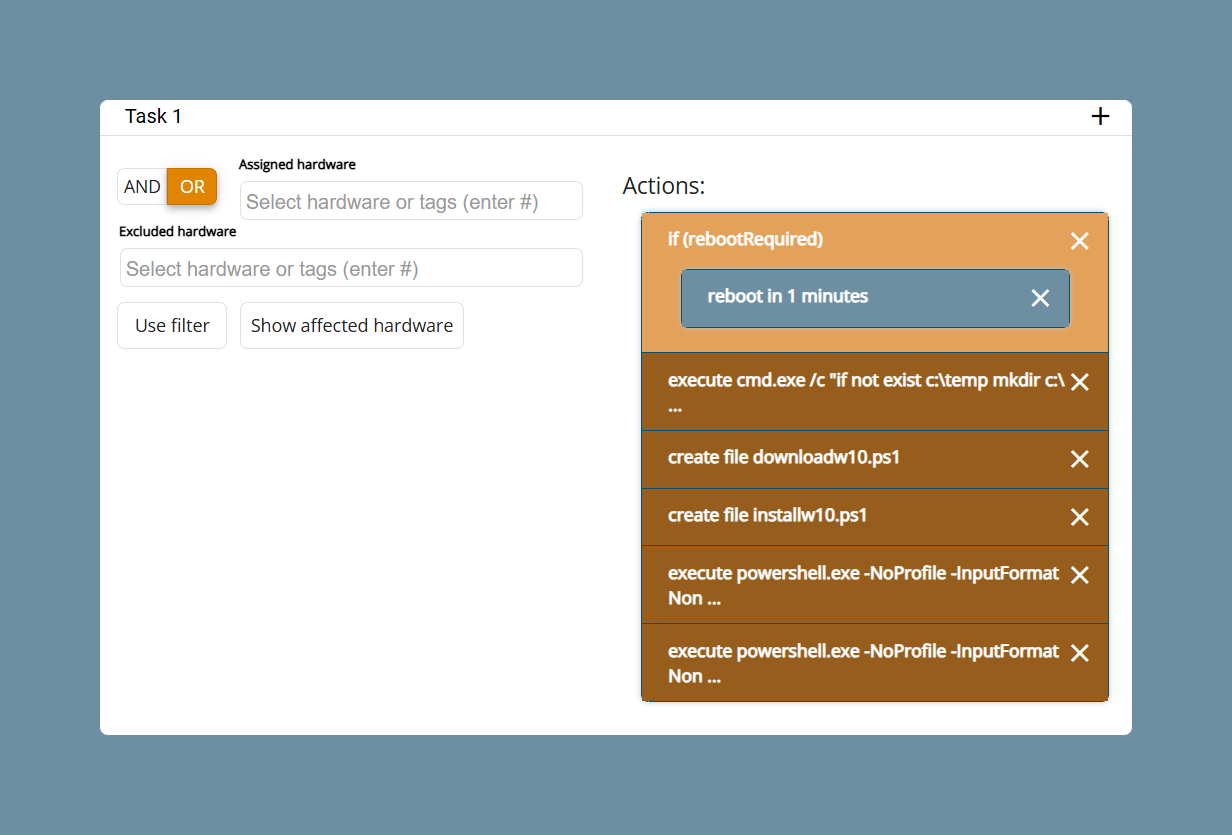Focus the Excluded hardware input field

pyautogui.click(x=351, y=268)
